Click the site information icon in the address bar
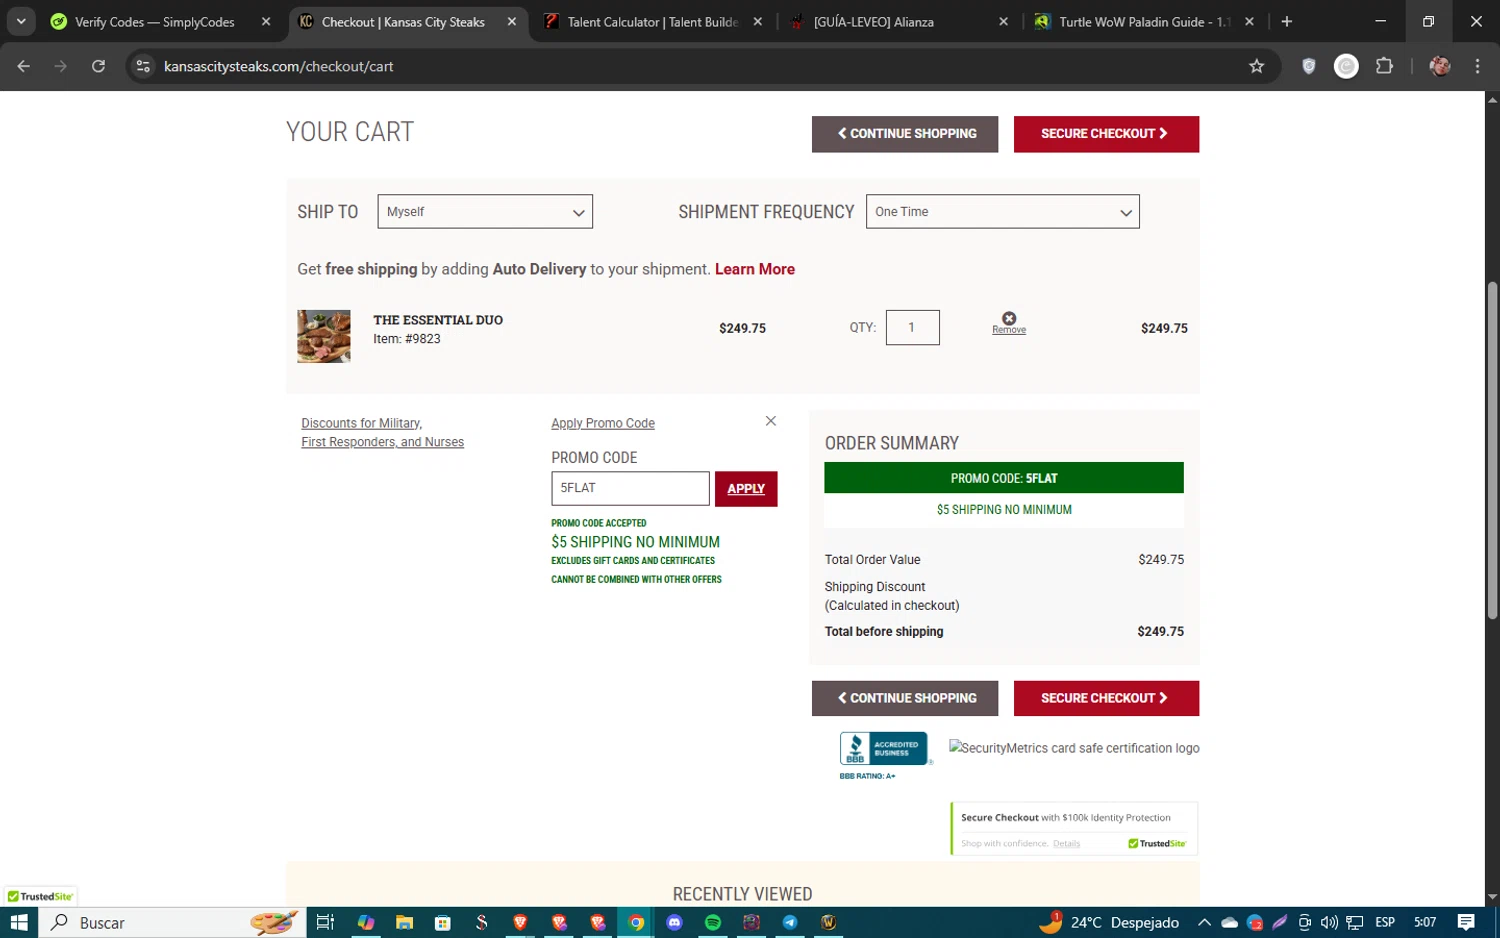 [143, 66]
